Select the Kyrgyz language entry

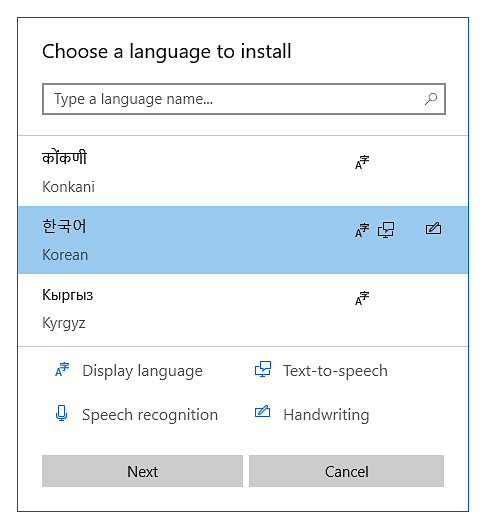(x=243, y=309)
